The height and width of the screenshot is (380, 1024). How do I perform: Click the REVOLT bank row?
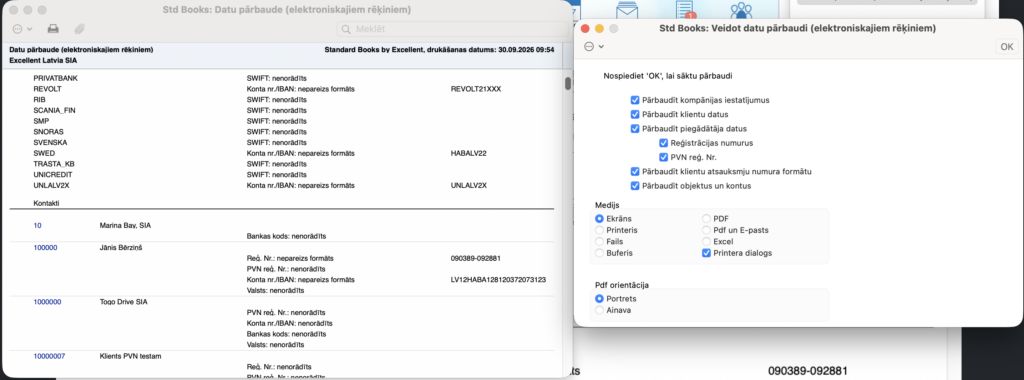coord(47,88)
